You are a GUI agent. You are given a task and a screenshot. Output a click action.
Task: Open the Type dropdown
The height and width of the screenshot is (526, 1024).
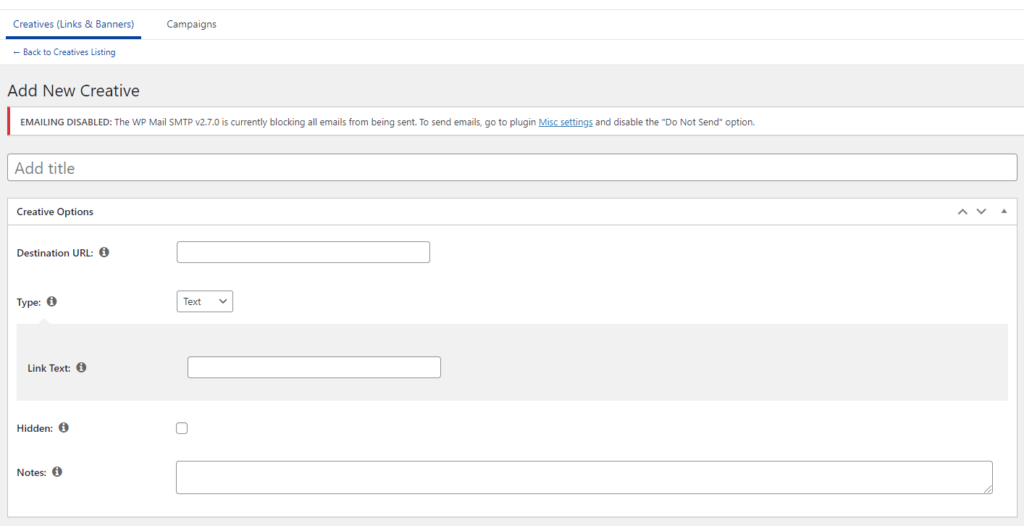tap(204, 301)
